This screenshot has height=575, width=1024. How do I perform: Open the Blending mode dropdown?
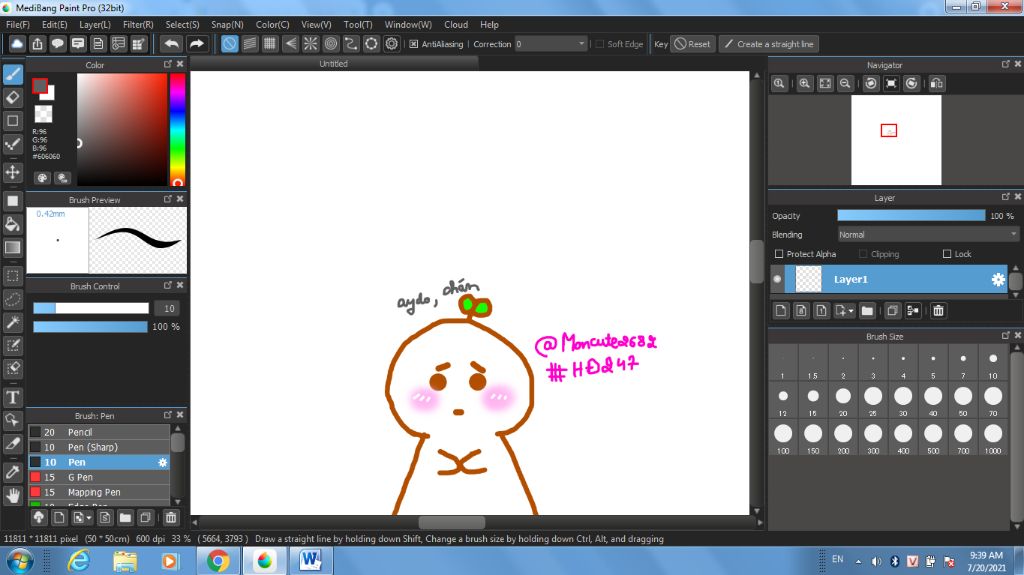click(928, 235)
